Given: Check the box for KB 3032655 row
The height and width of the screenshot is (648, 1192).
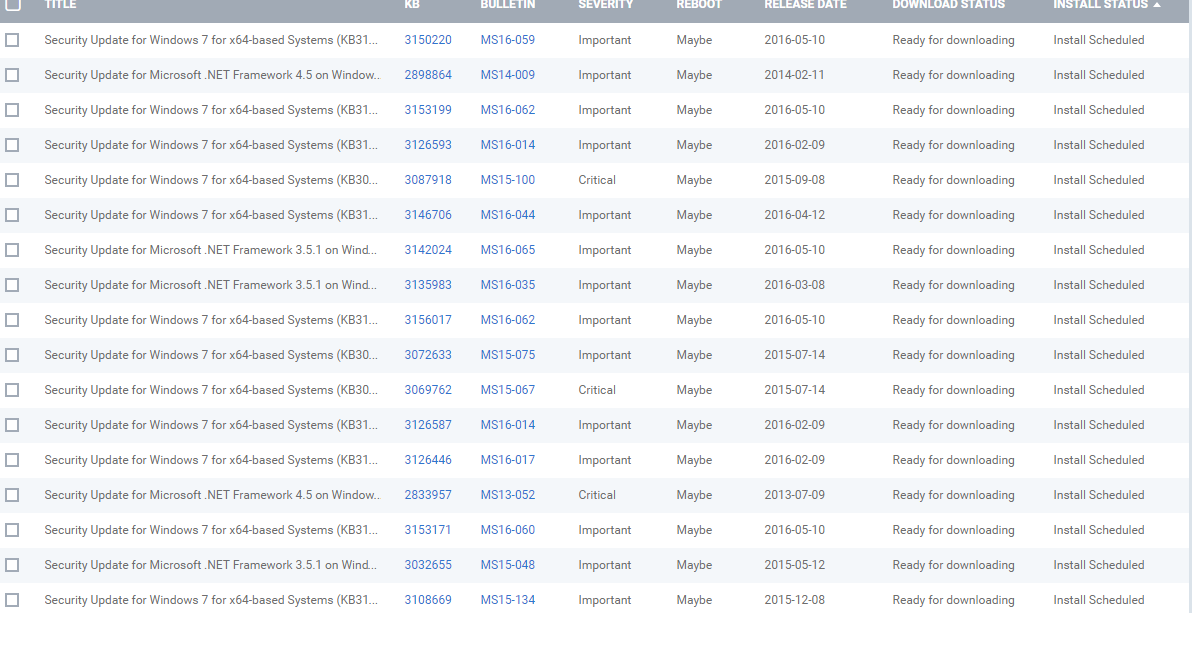Looking at the screenshot, I should [12, 565].
